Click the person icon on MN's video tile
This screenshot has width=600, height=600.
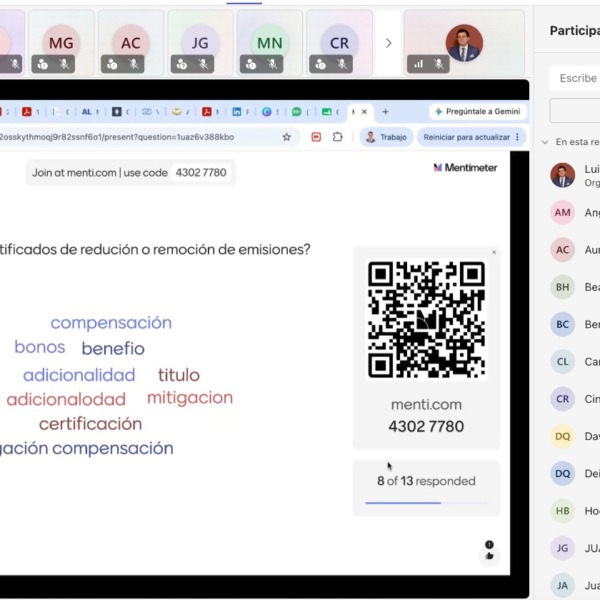pyautogui.click(x=251, y=64)
